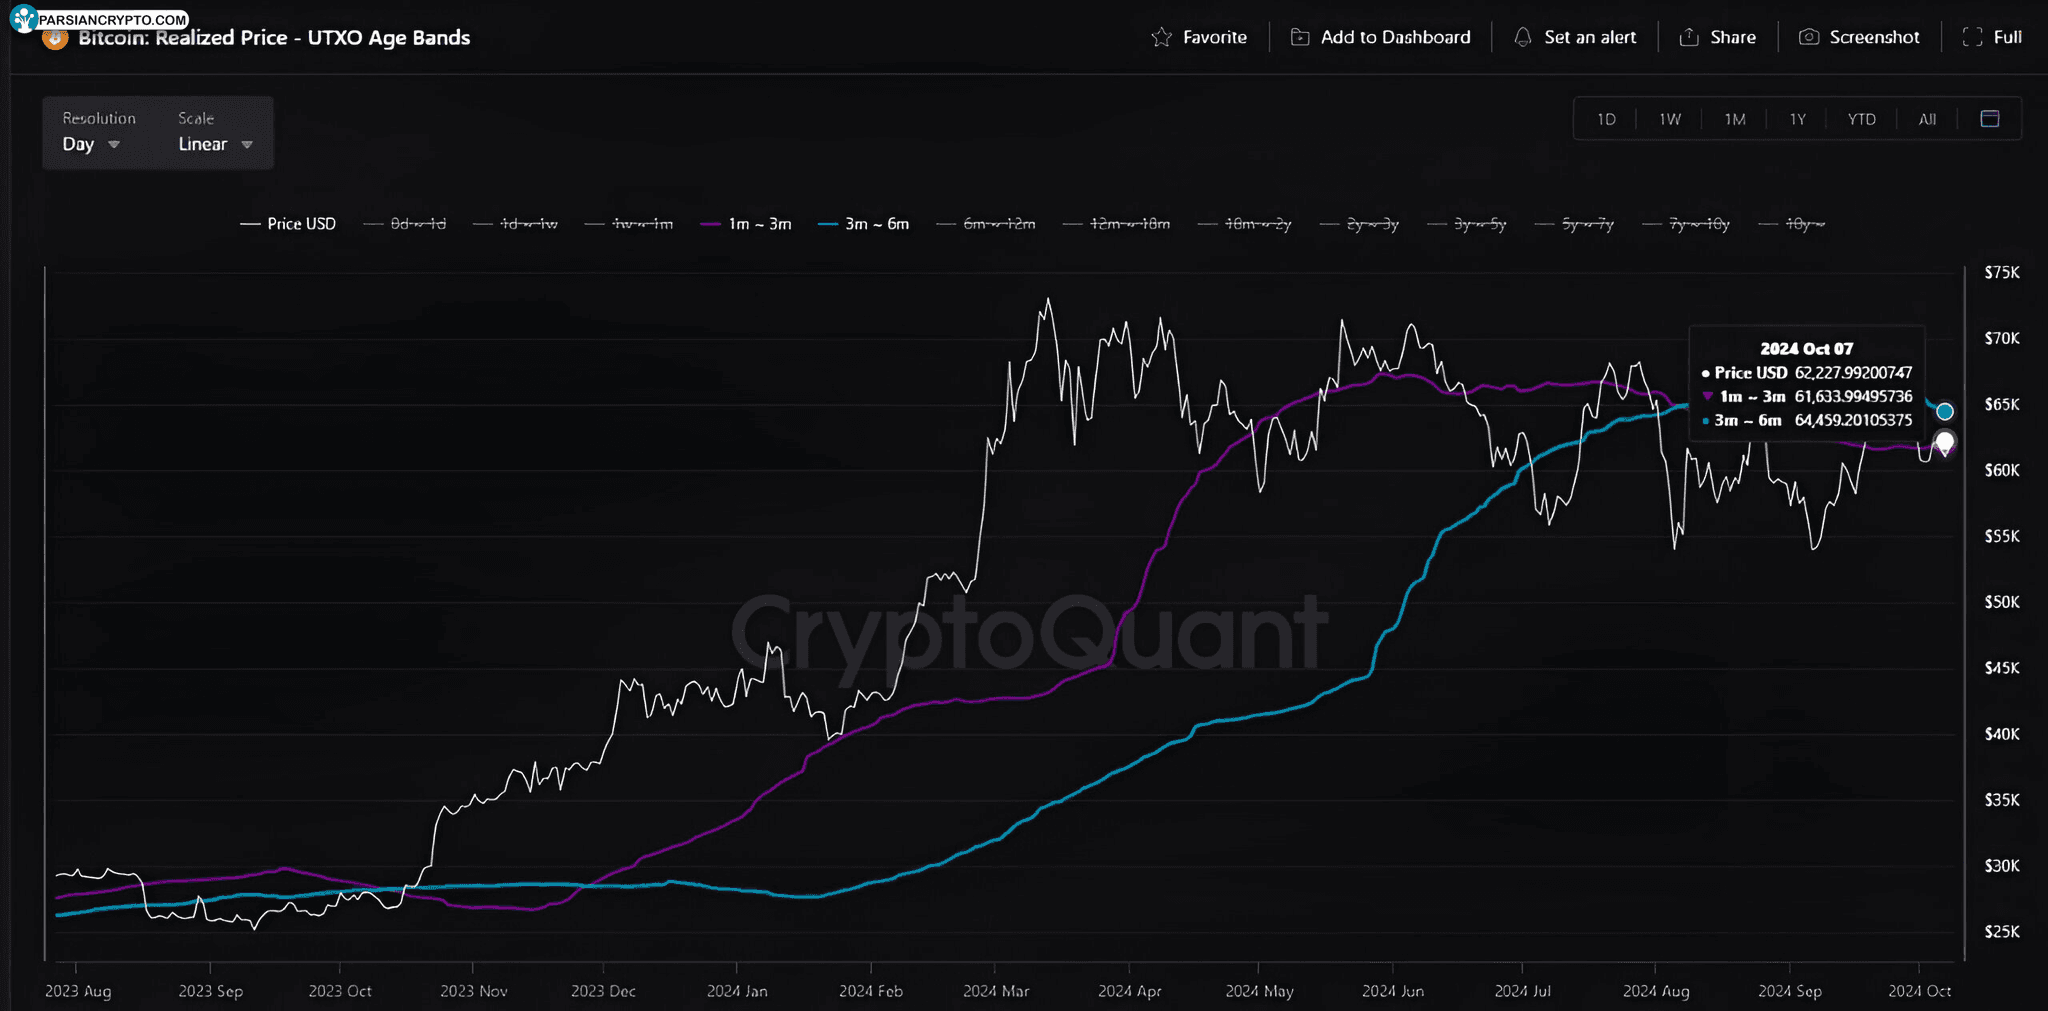This screenshot has height=1011, width=2048.
Task: Toggle Price USD series in legend
Action: 288,224
